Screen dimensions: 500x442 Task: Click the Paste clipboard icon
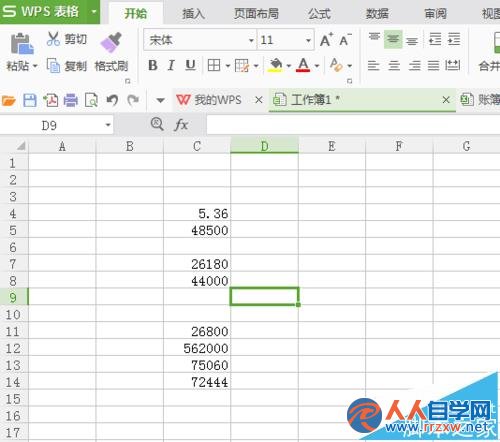tap(22, 43)
